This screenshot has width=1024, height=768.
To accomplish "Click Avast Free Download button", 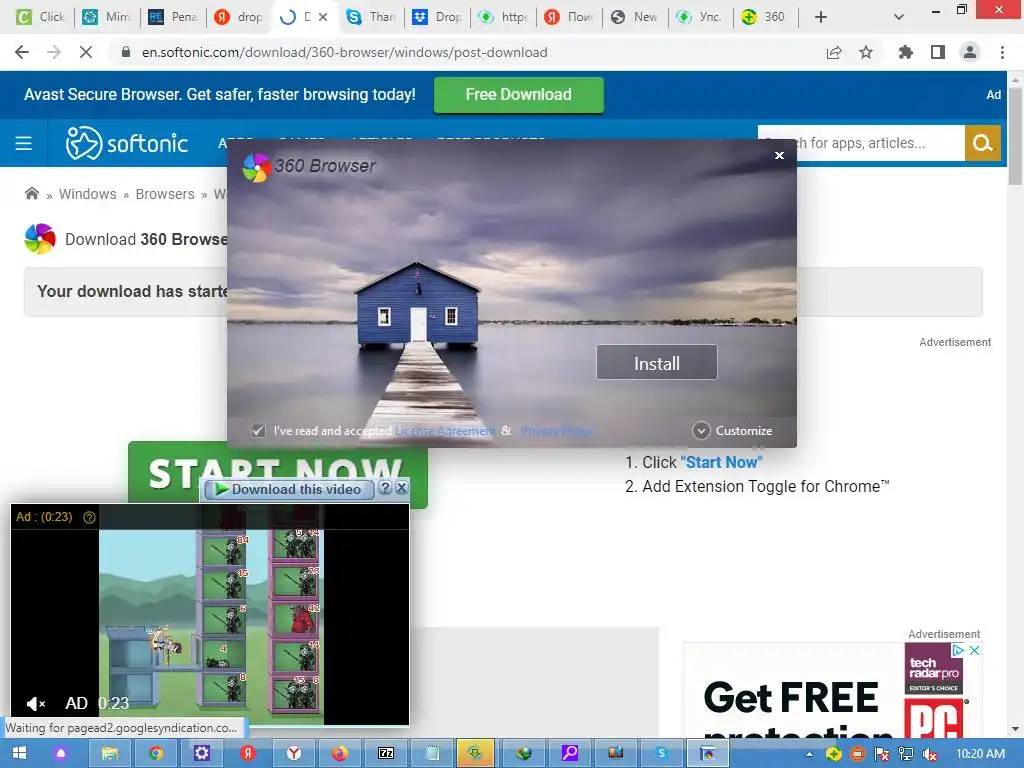I will (519, 95).
